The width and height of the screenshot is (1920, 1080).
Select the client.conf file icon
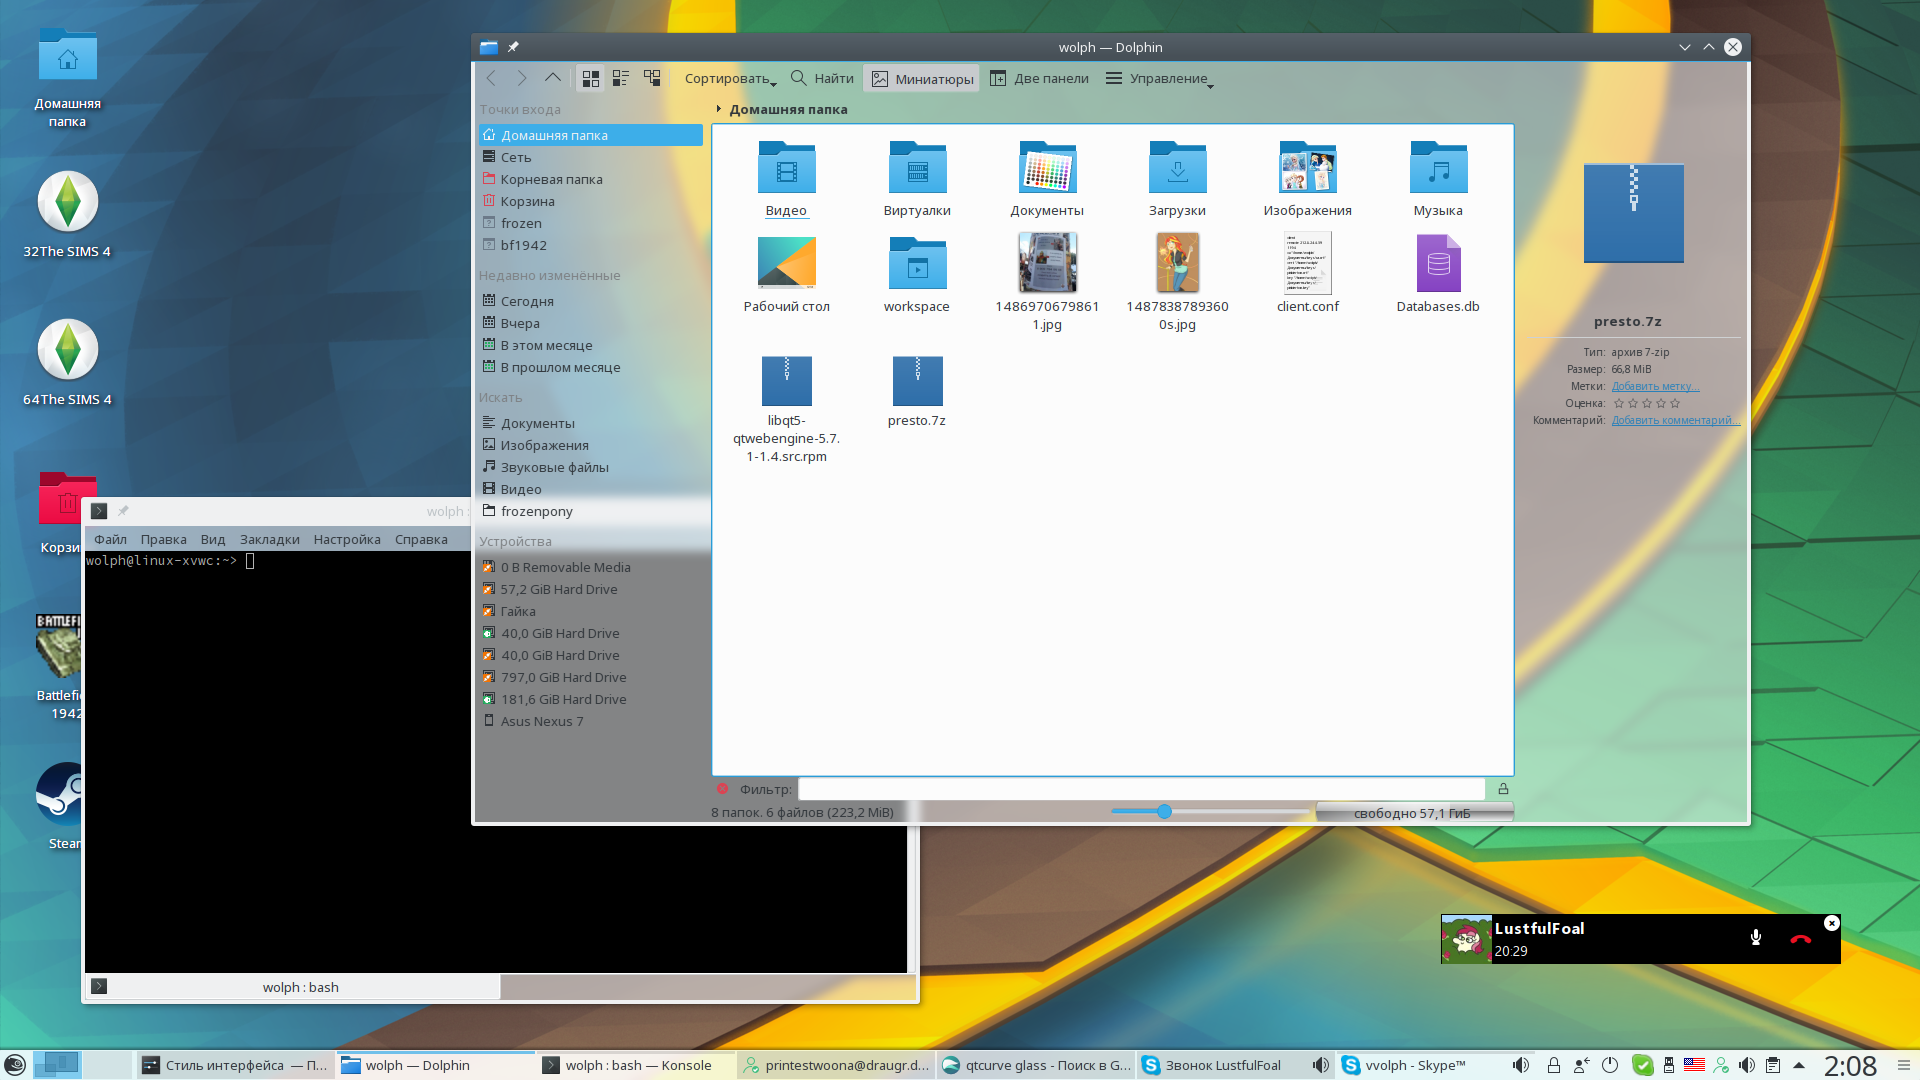(x=1308, y=263)
